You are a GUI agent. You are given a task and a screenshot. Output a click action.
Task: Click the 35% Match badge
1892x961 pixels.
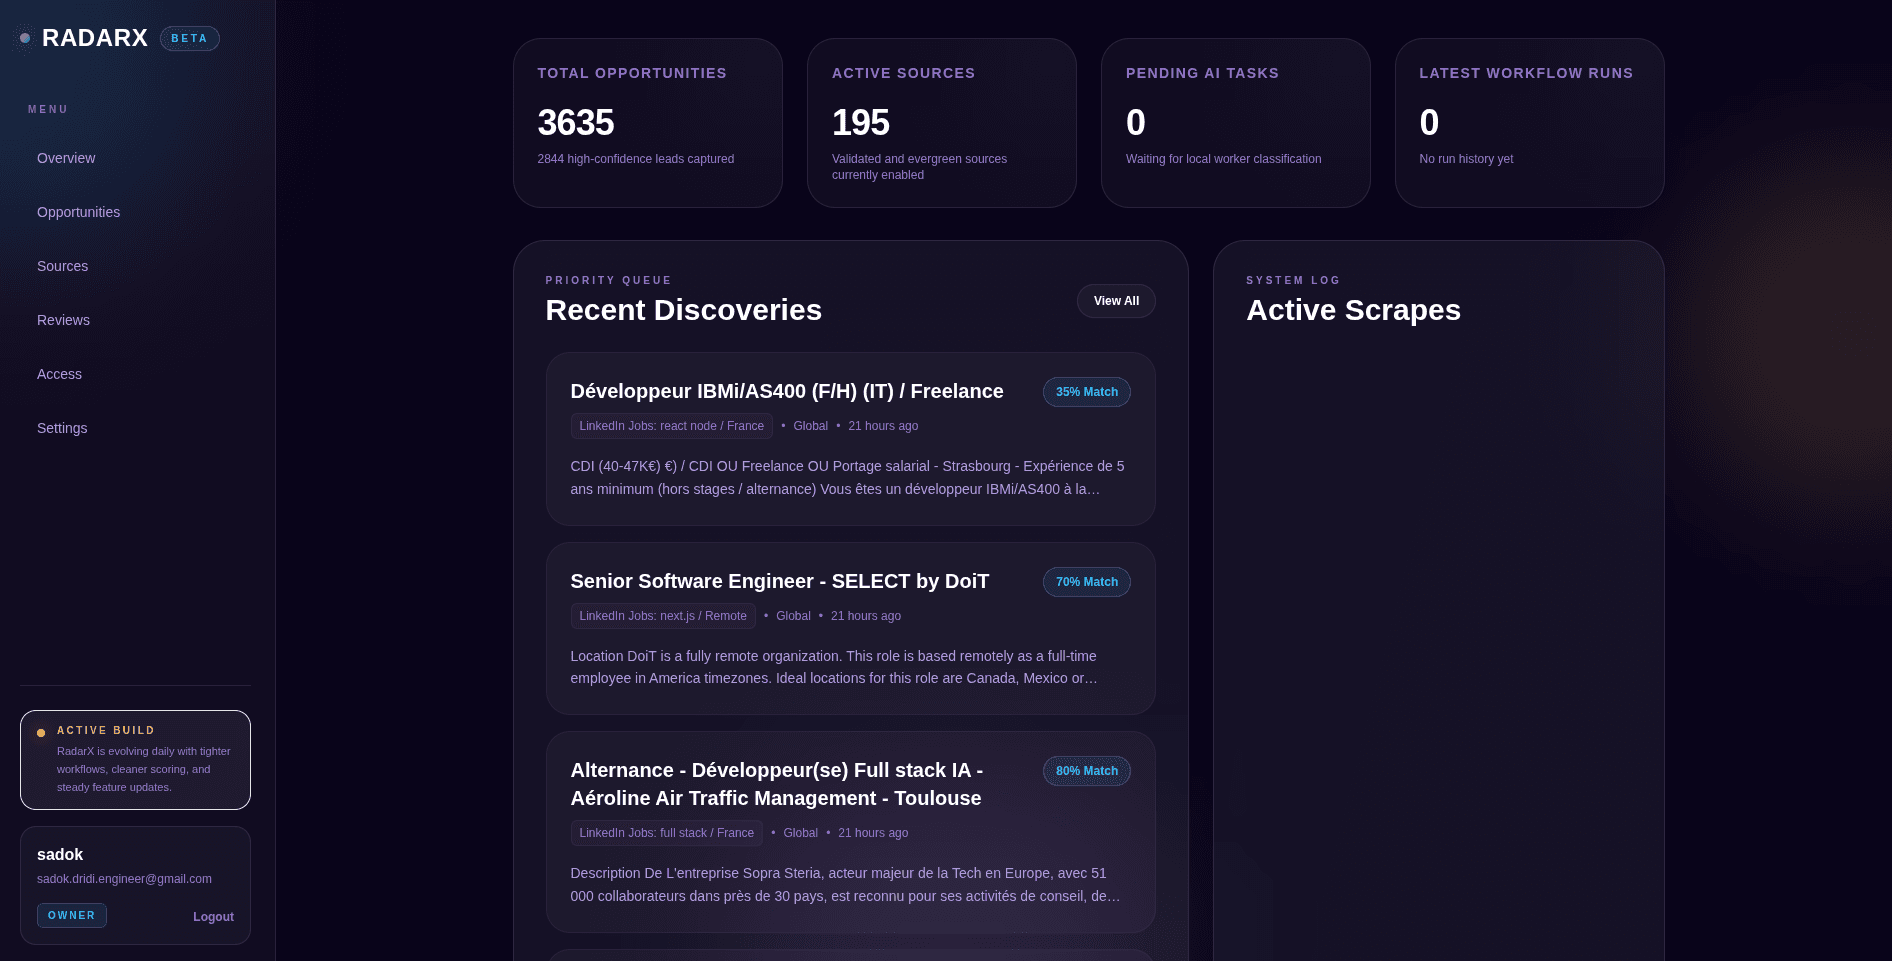tap(1086, 391)
